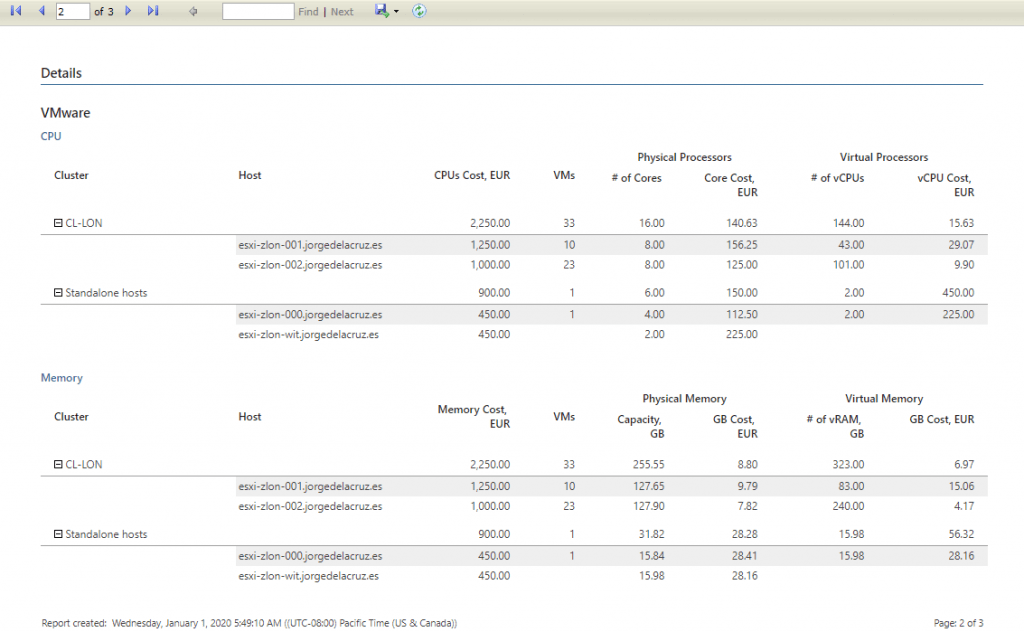
Task: Click the 323.00 vRAM value
Action: [848, 465]
